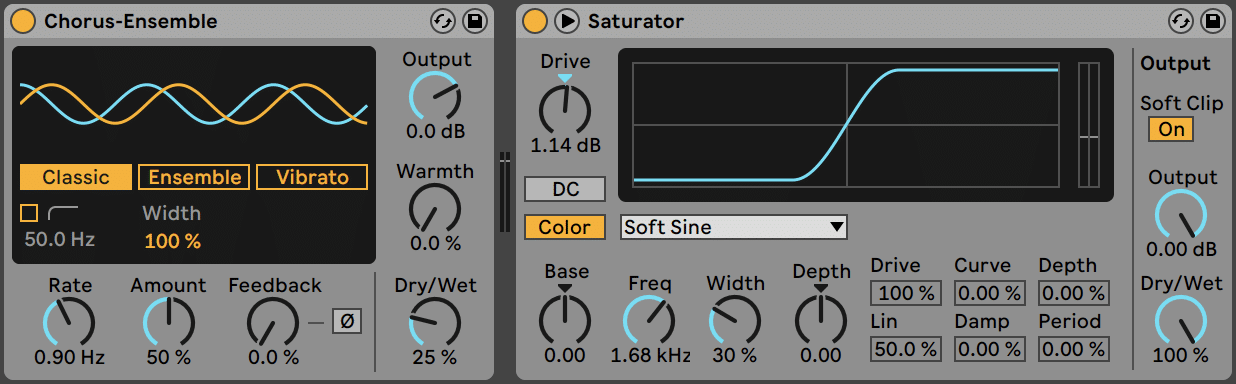Toggle Soft Clip On button
Viewport: 1236px width, 384px height.
tap(1171, 129)
